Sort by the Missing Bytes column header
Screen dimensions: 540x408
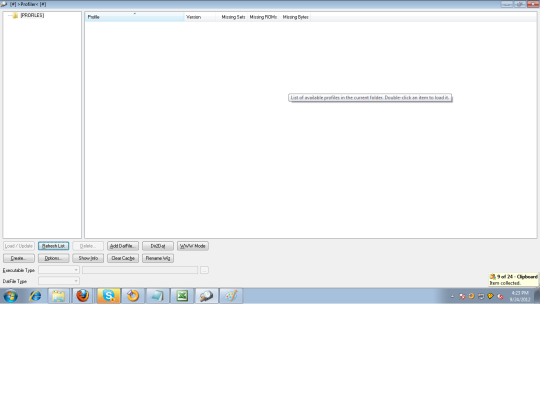tap(295, 17)
